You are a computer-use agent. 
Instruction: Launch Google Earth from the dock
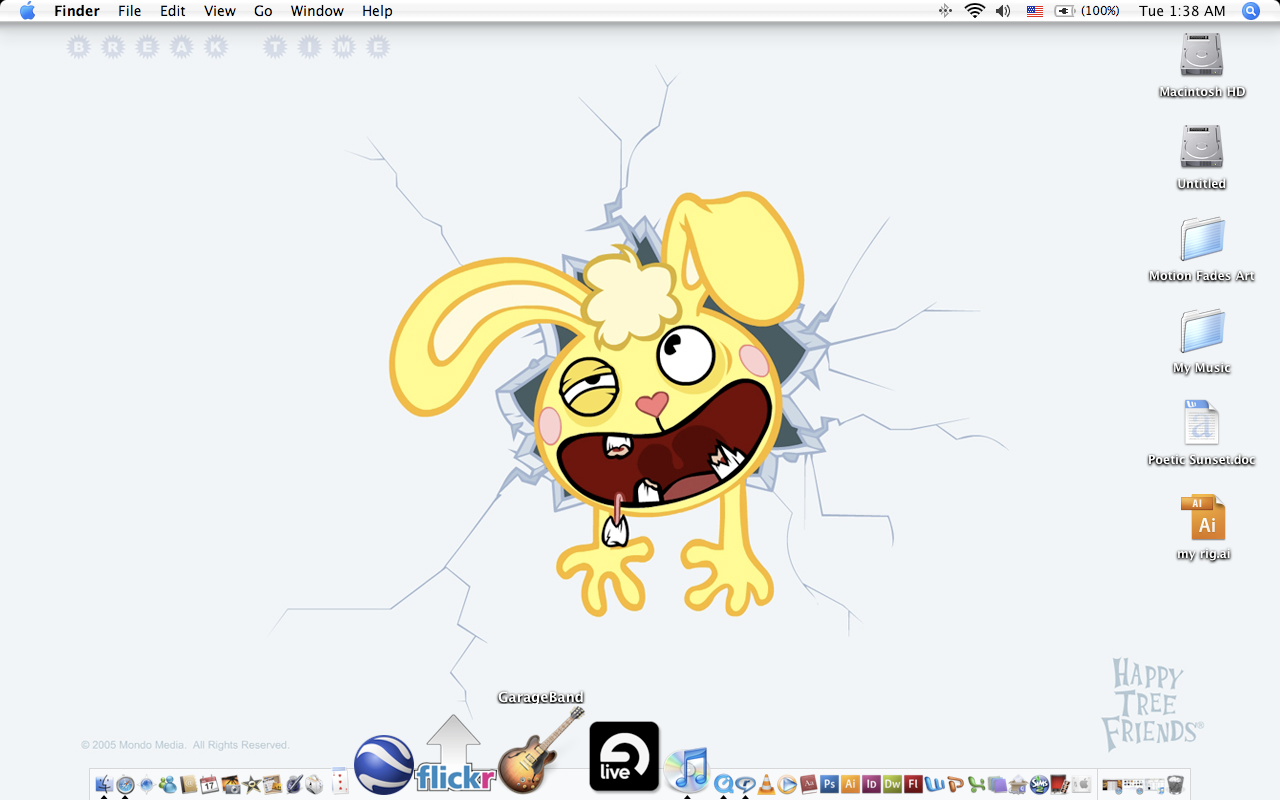point(384,764)
